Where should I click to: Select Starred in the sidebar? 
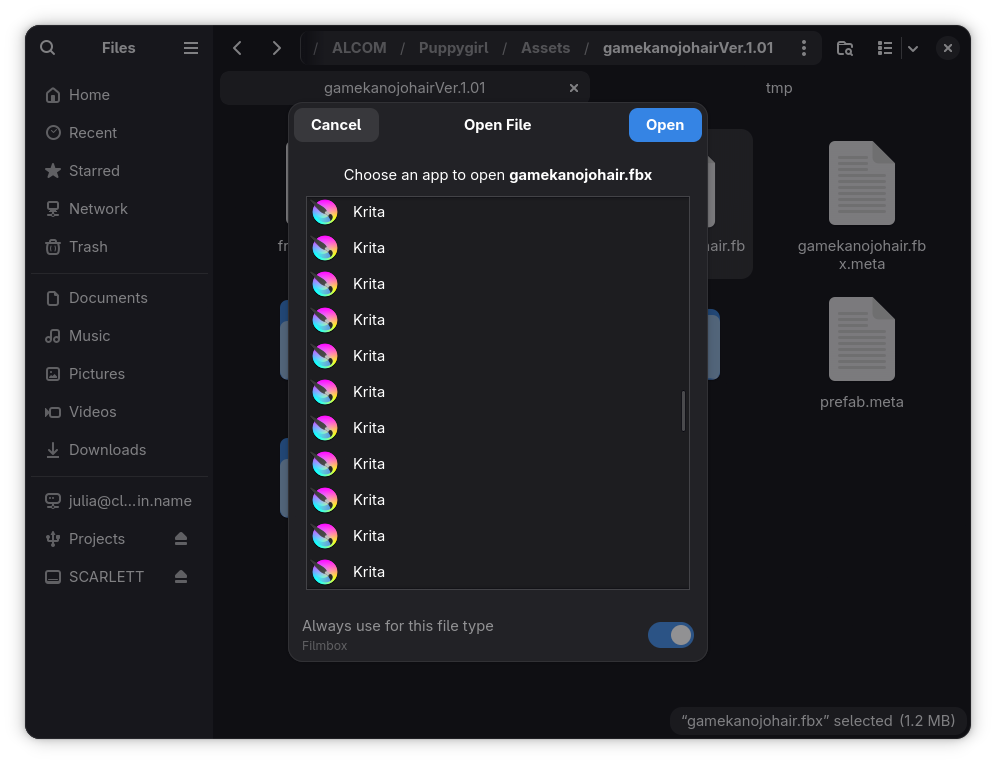[94, 171]
